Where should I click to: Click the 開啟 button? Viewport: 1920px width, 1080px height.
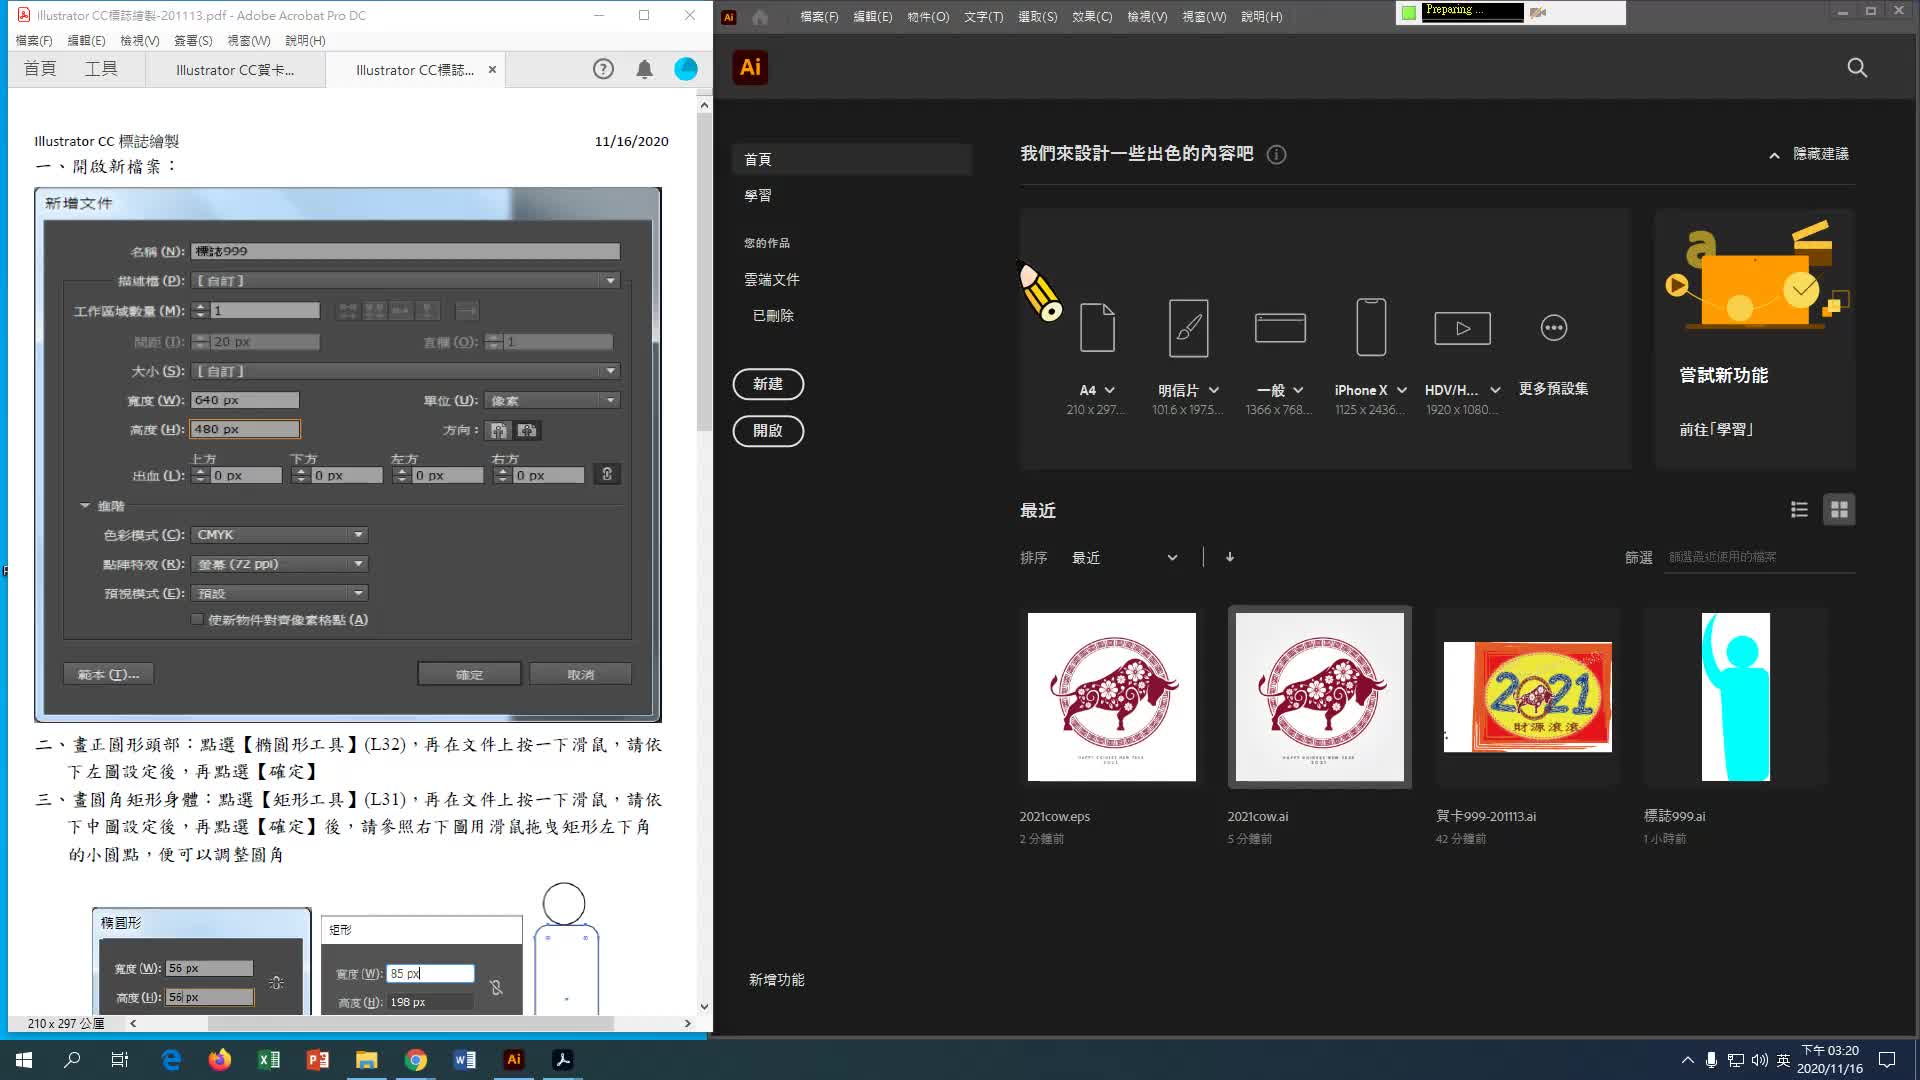(768, 431)
